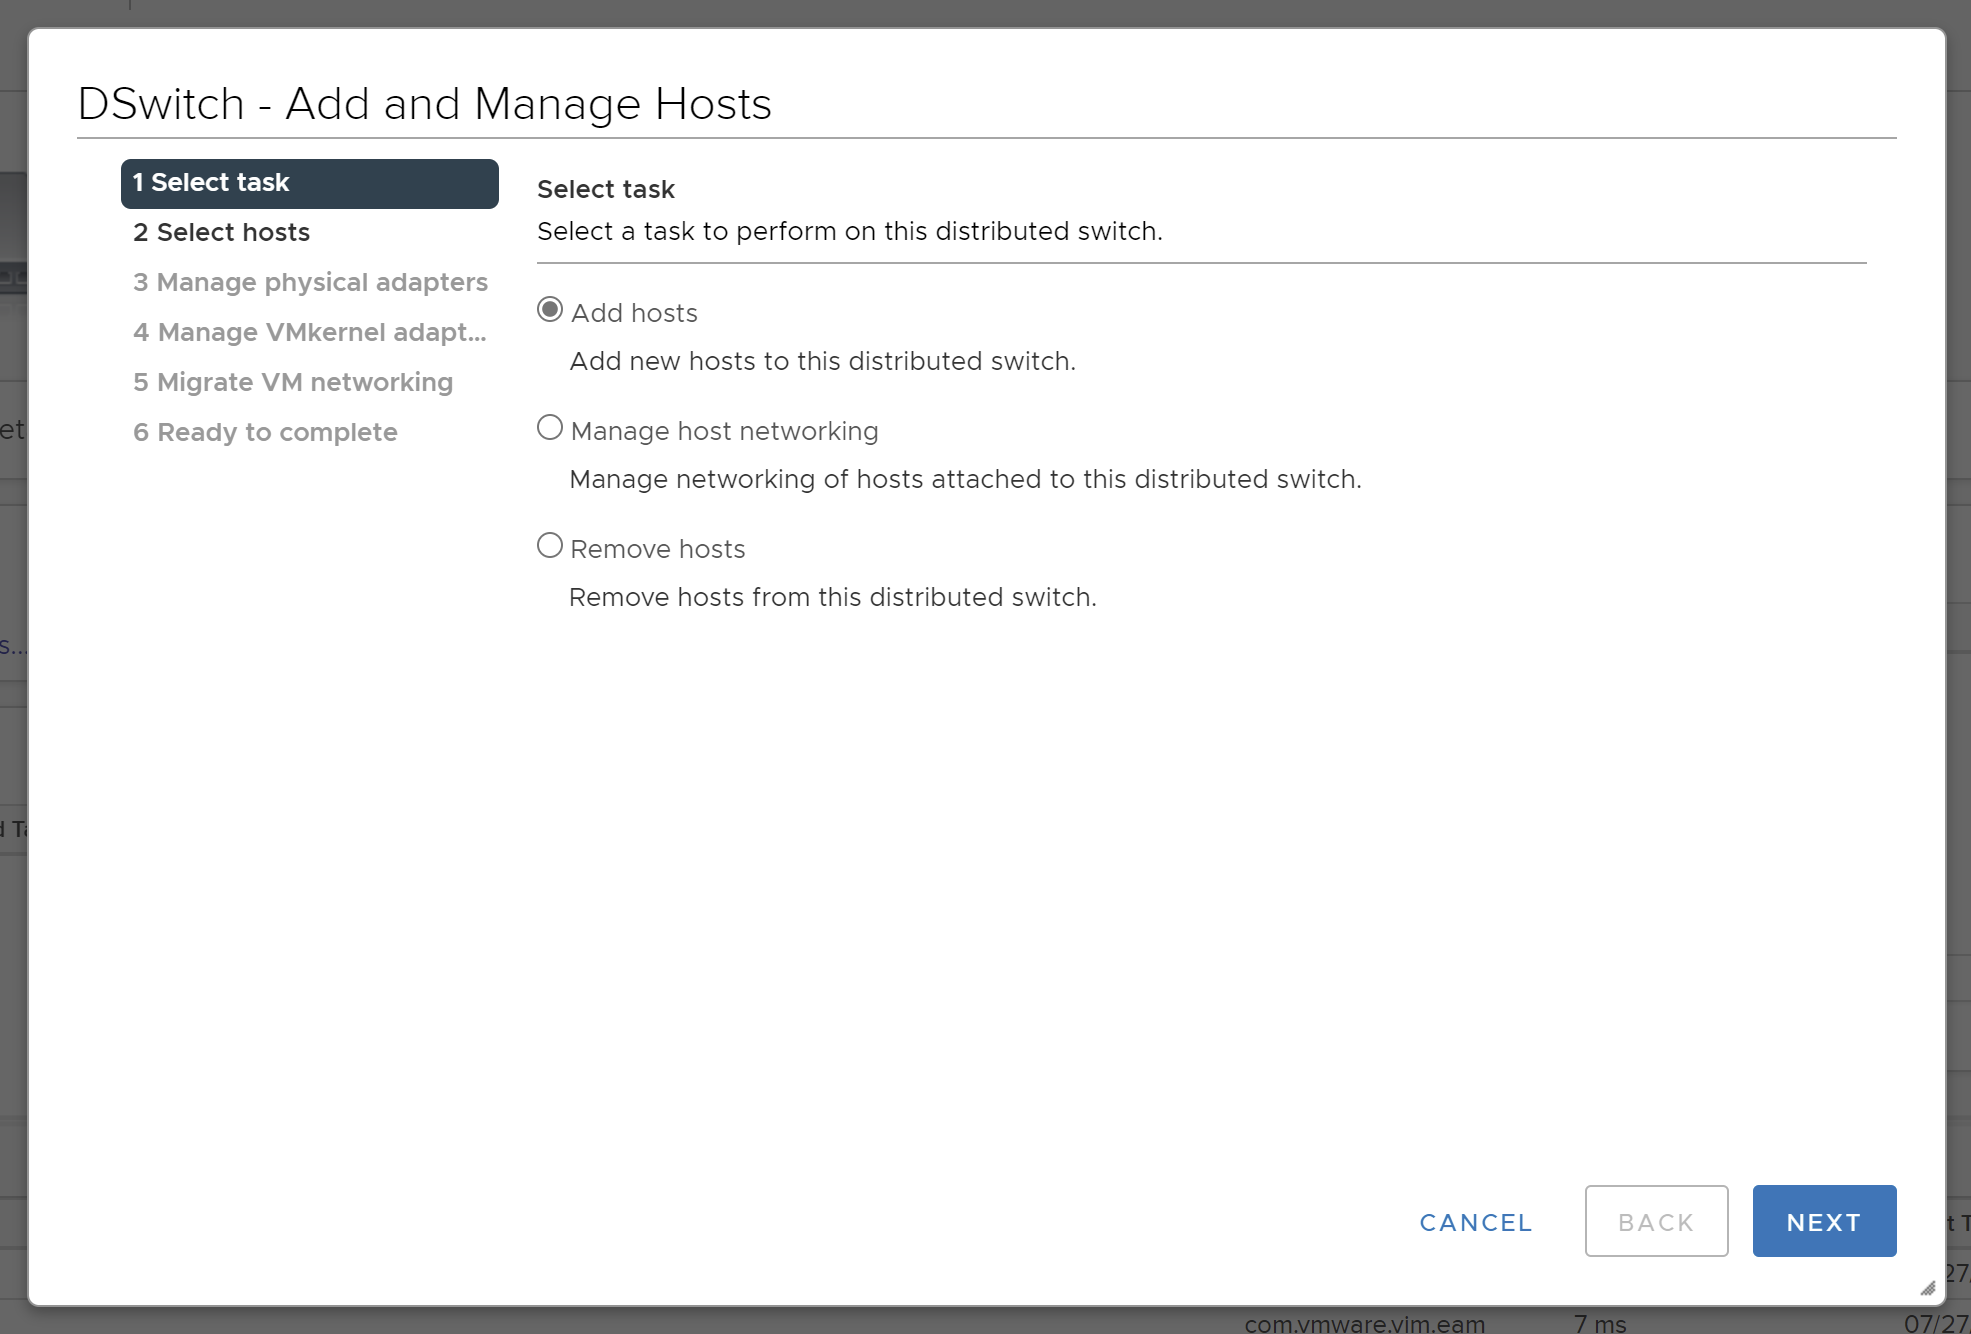Switch to step 5 Migrate VM networking
Viewport: 1971px width, 1334px height.
[293, 383]
